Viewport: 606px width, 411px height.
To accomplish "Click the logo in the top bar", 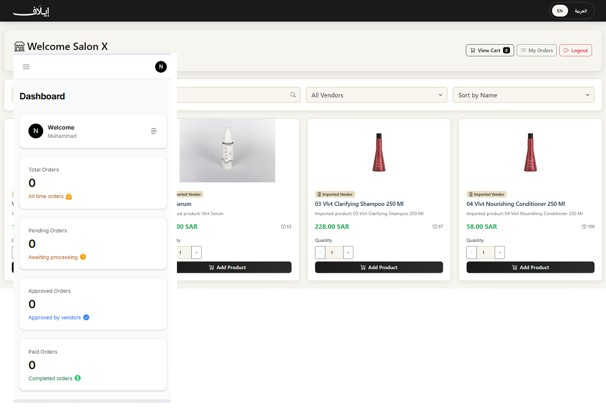I will (31, 12).
